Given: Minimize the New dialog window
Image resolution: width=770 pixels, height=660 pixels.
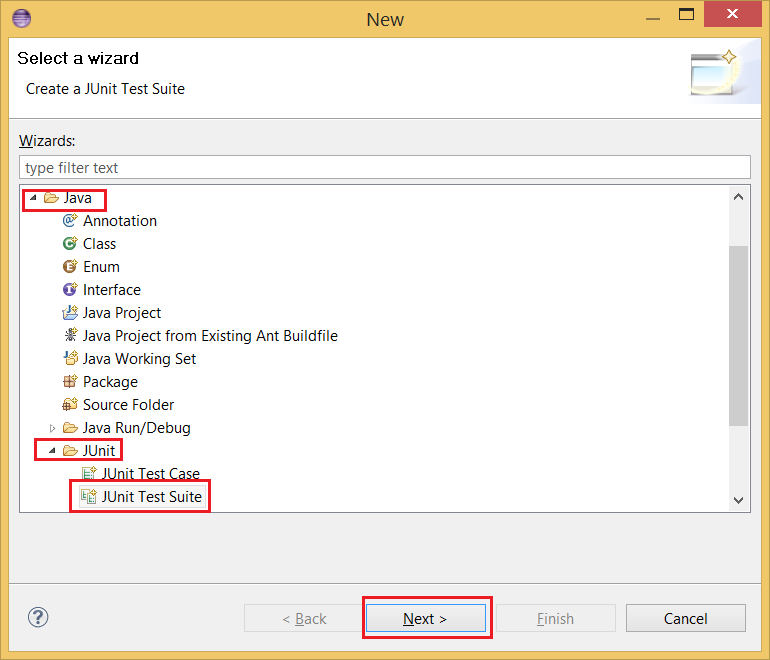Looking at the screenshot, I should pos(653,19).
